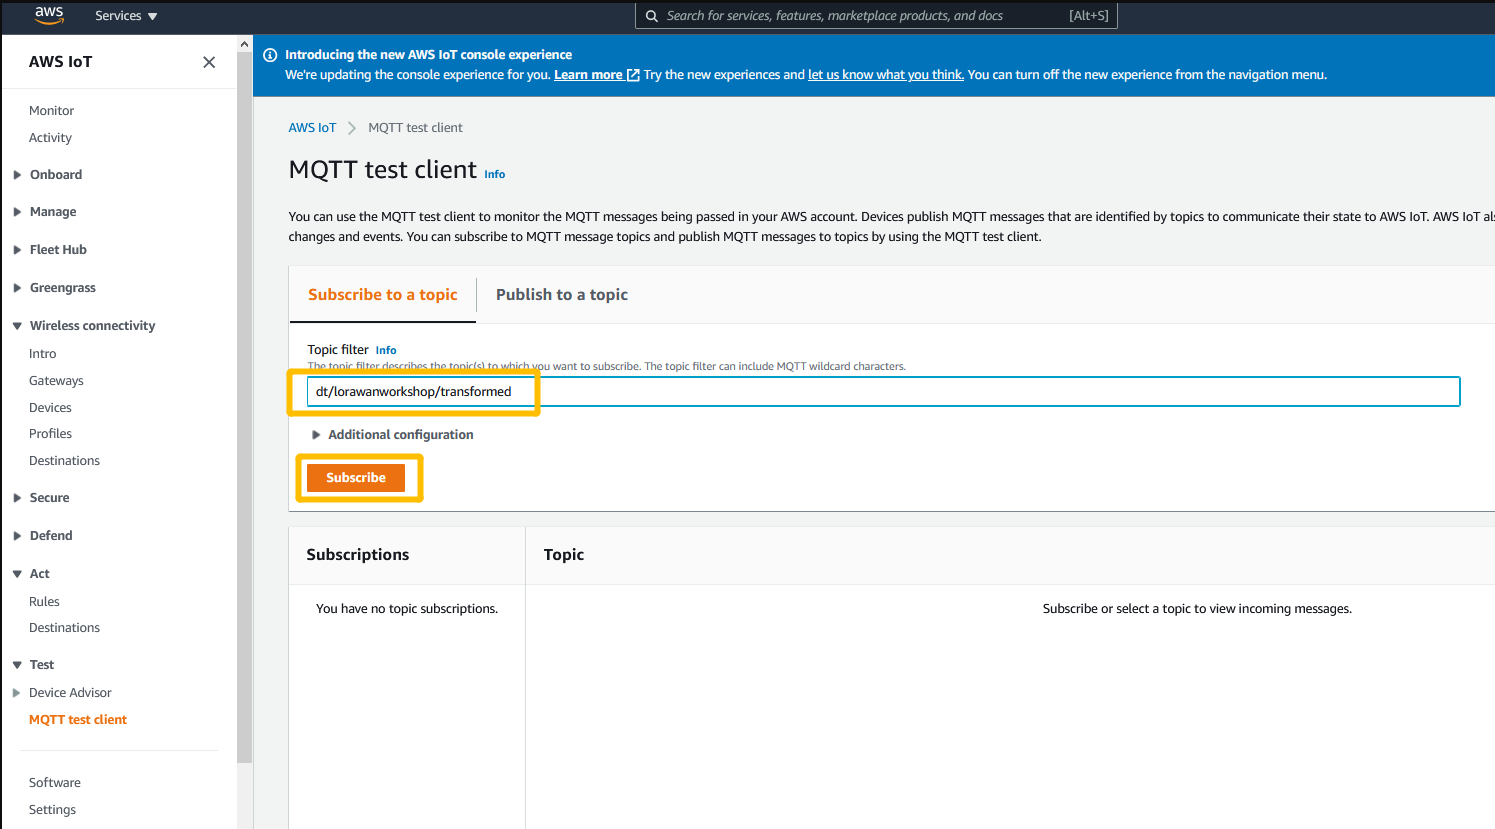Open Wireless connectivity Intro page
The height and width of the screenshot is (829, 1495).
43,354
